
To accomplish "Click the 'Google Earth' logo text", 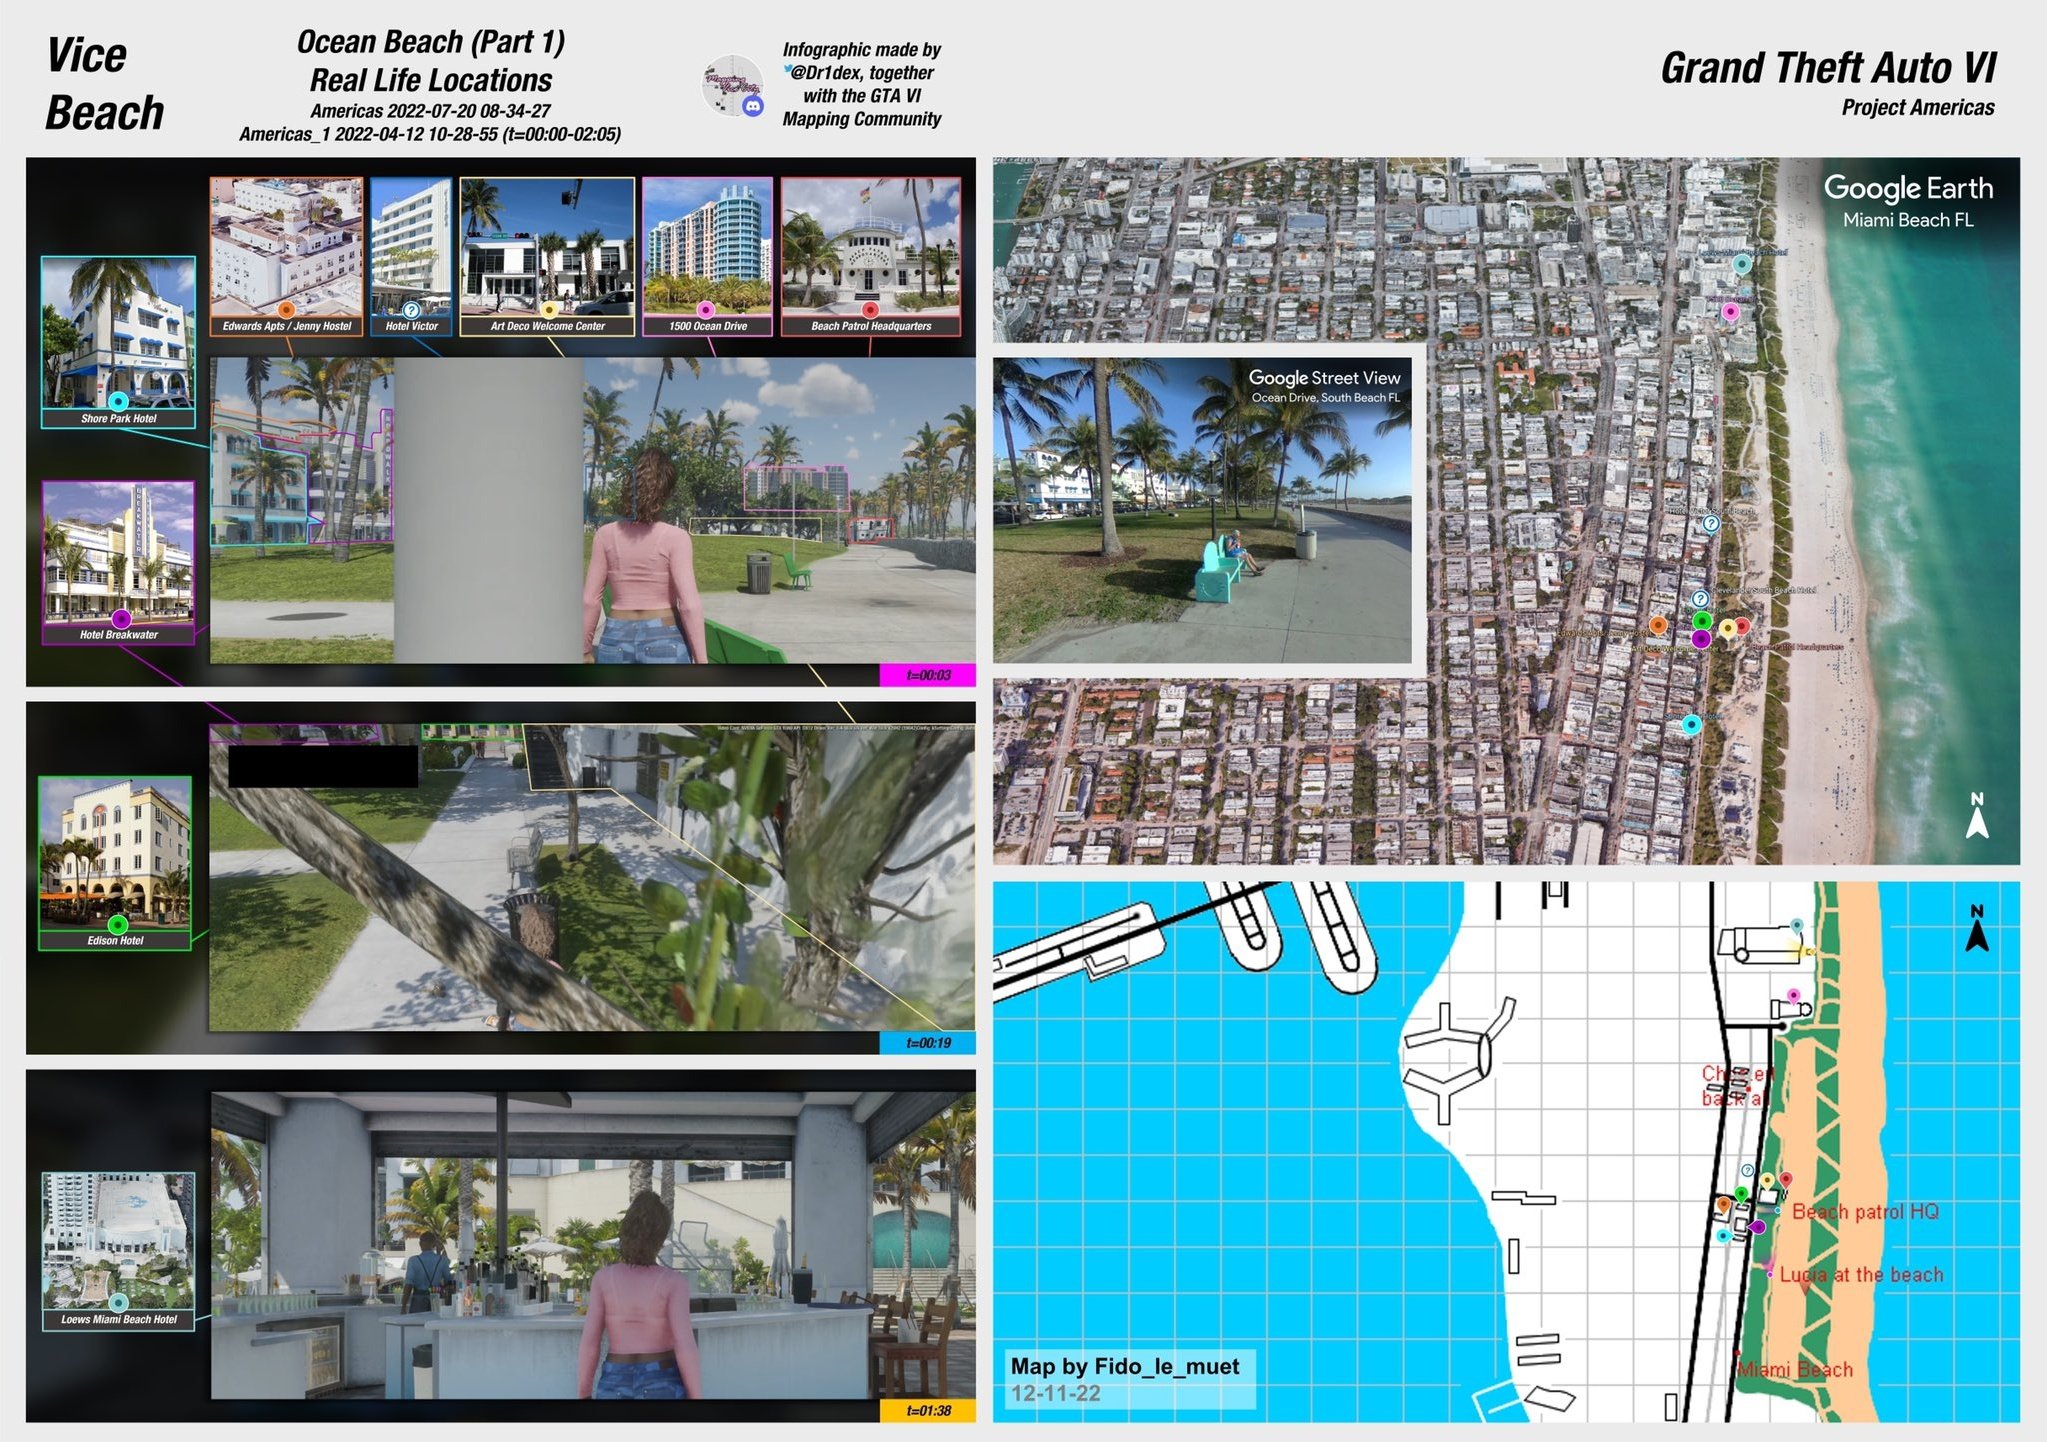I will pyautogui.click(x=1908, y=188).
